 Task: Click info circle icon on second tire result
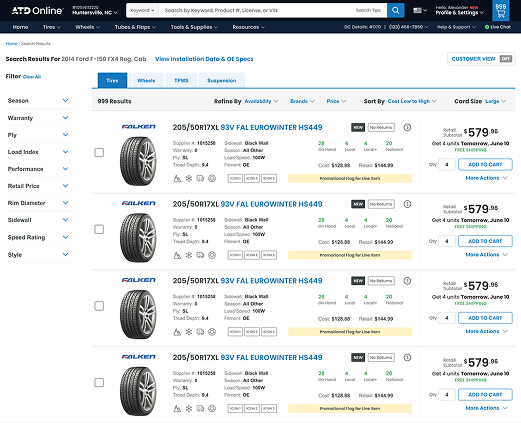tap(407, 204)
